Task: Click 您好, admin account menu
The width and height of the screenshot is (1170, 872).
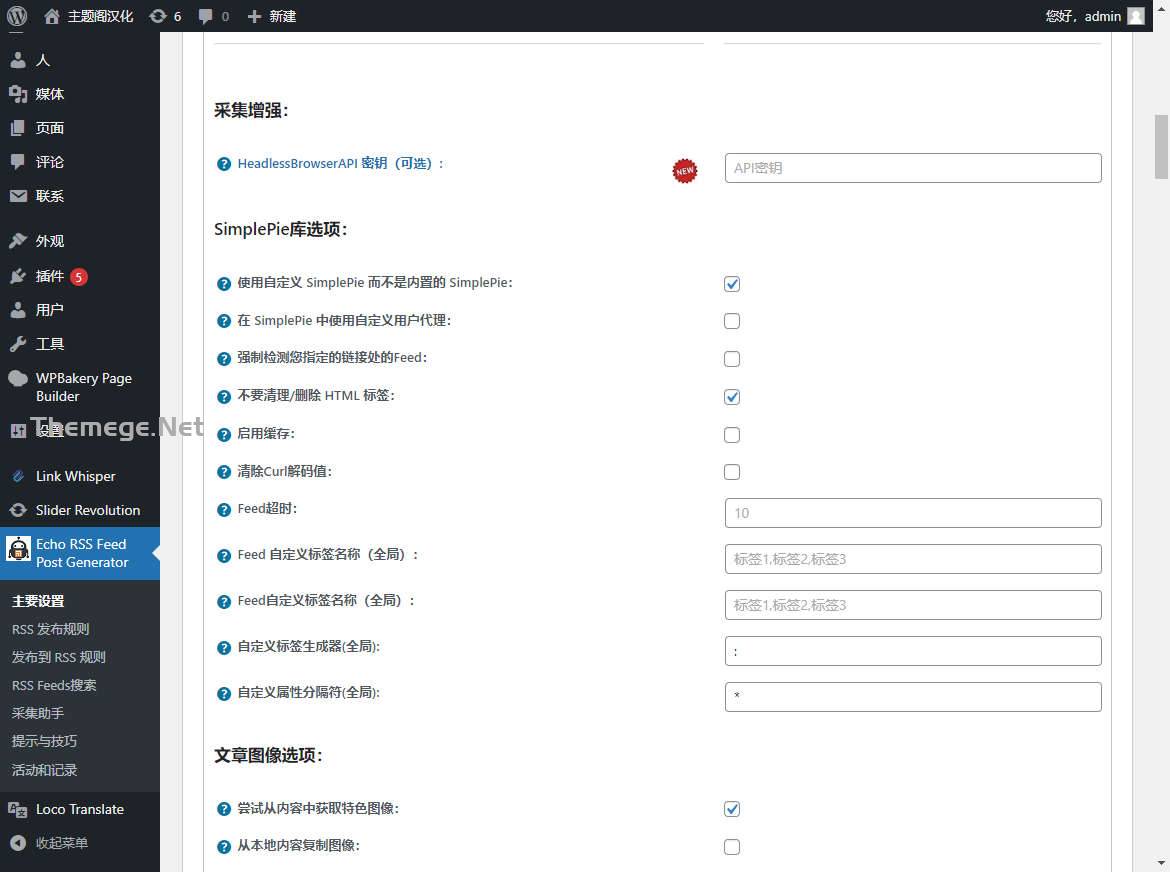Action: point(1095,16)
